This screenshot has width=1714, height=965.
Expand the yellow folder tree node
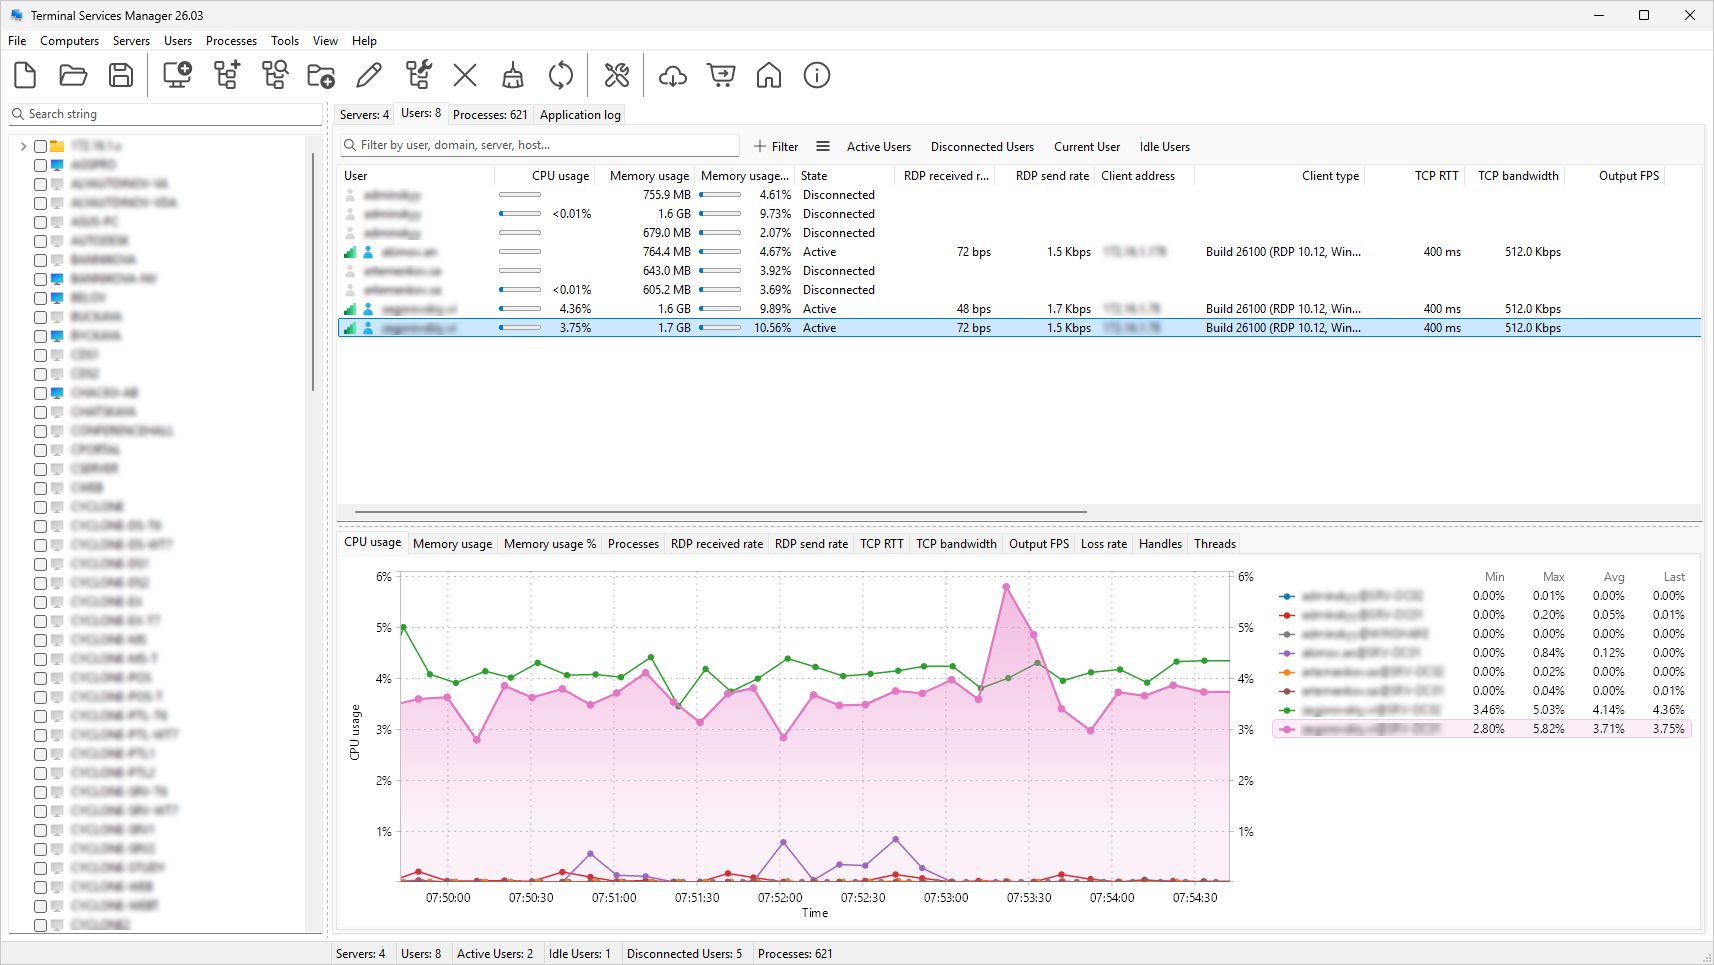point(23,146)
